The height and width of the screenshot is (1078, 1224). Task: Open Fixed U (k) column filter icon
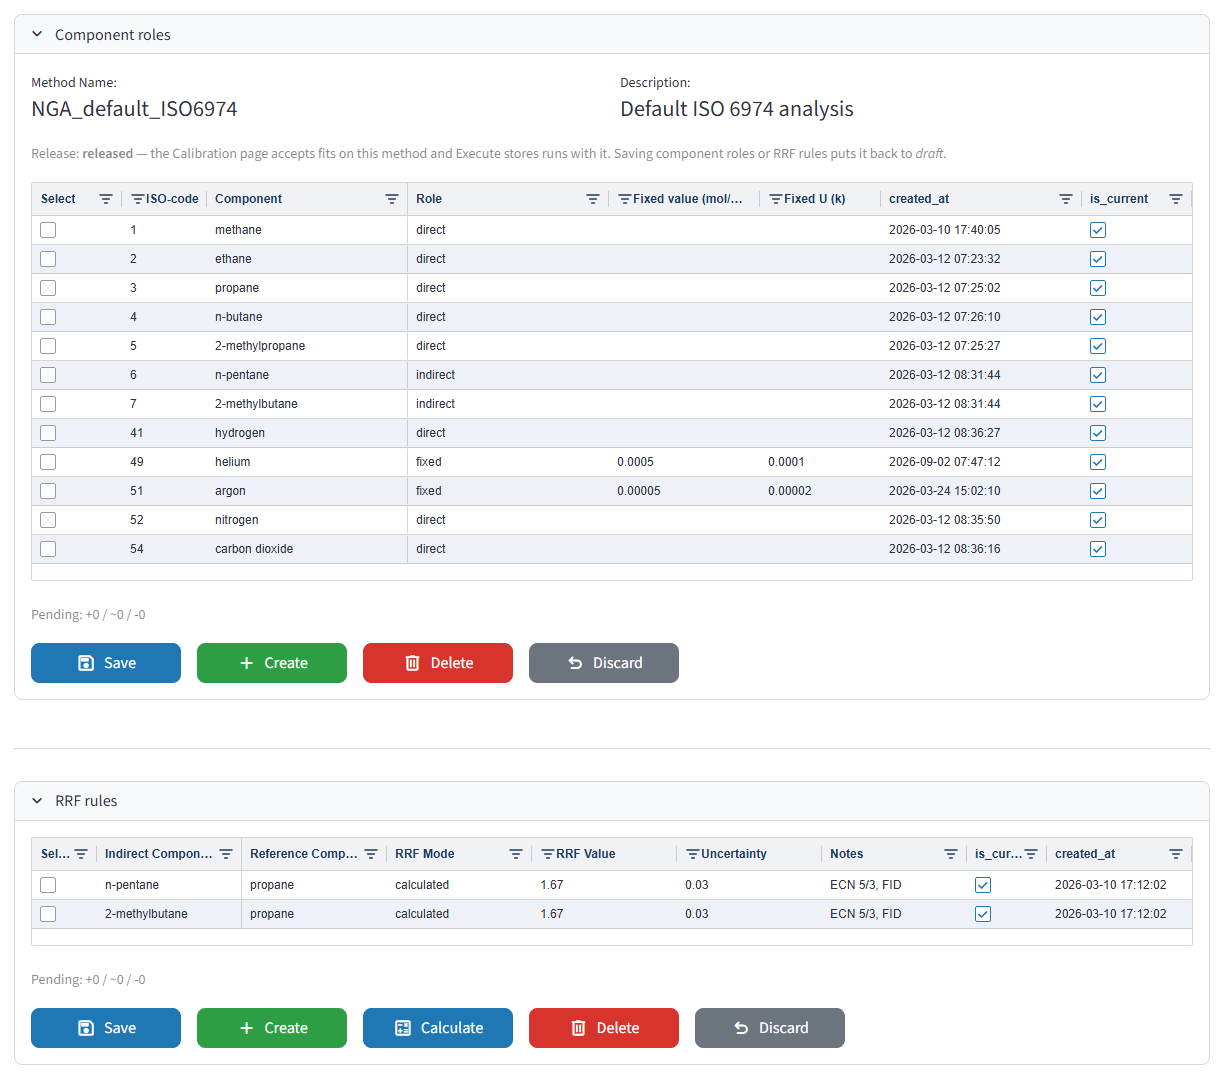[776, 199]
